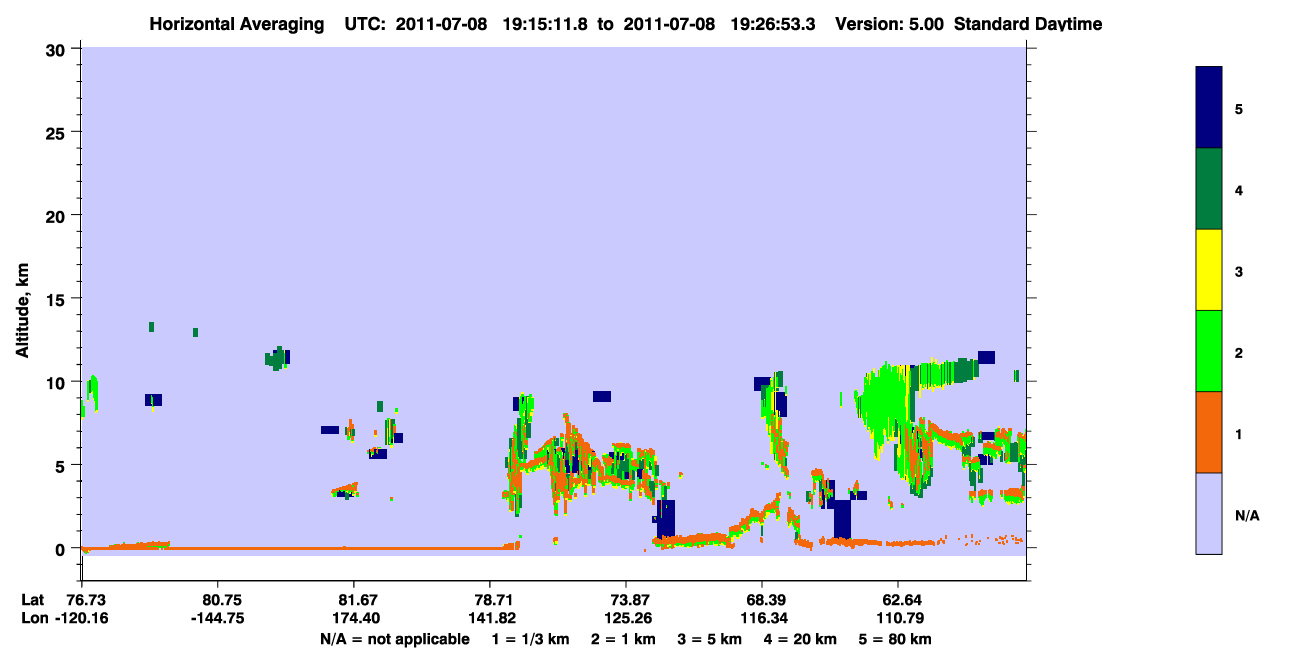Click the colorbar label '3'

(x=1239, y=271)
